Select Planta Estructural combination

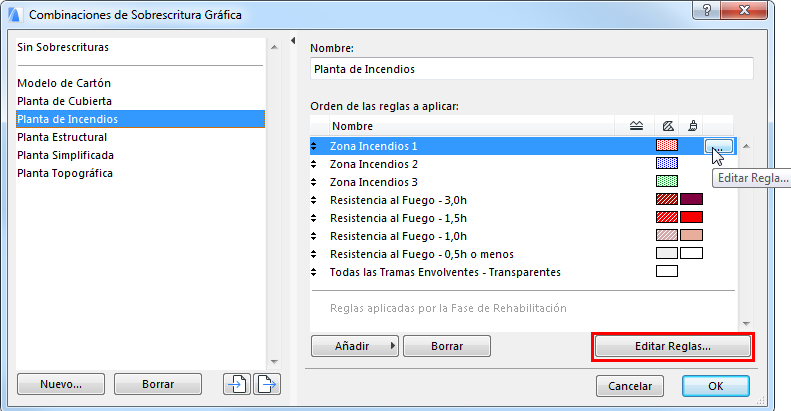[x=62, y=137]
